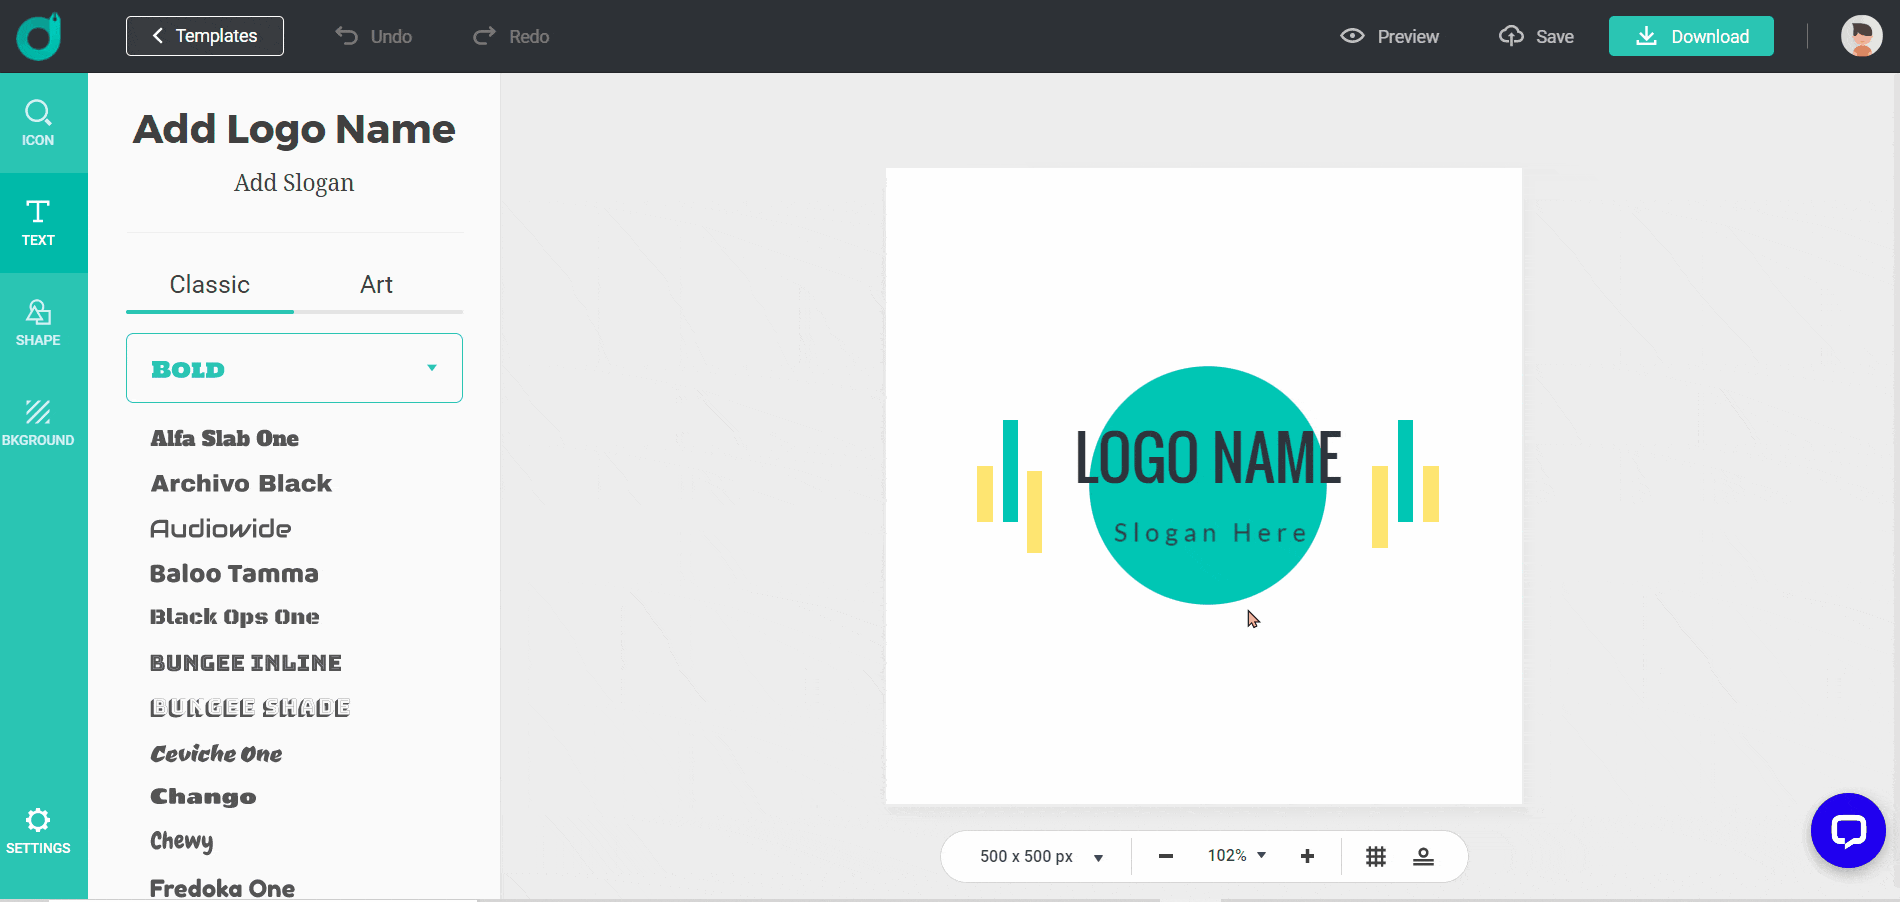Switch to the Art font tab
This screenshot has width=1900, height=902.
[x=377, y=285]
